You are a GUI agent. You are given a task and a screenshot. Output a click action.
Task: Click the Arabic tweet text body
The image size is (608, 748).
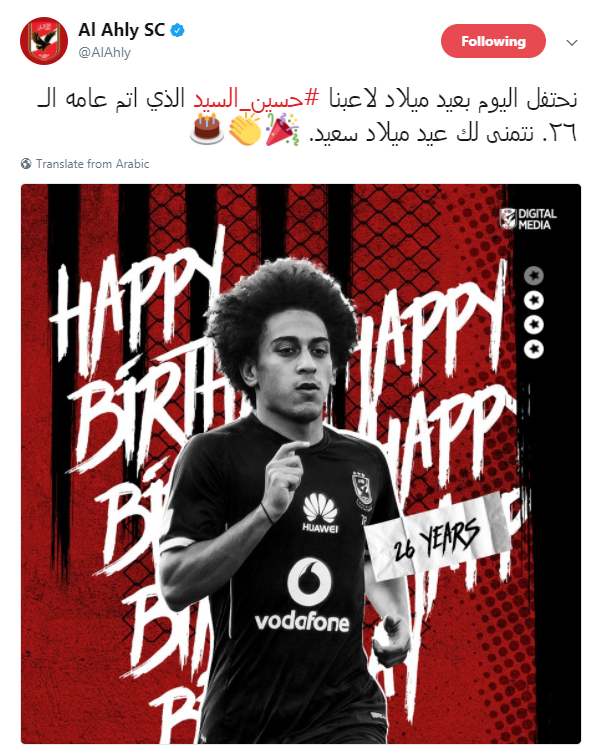tap(307, 115)
